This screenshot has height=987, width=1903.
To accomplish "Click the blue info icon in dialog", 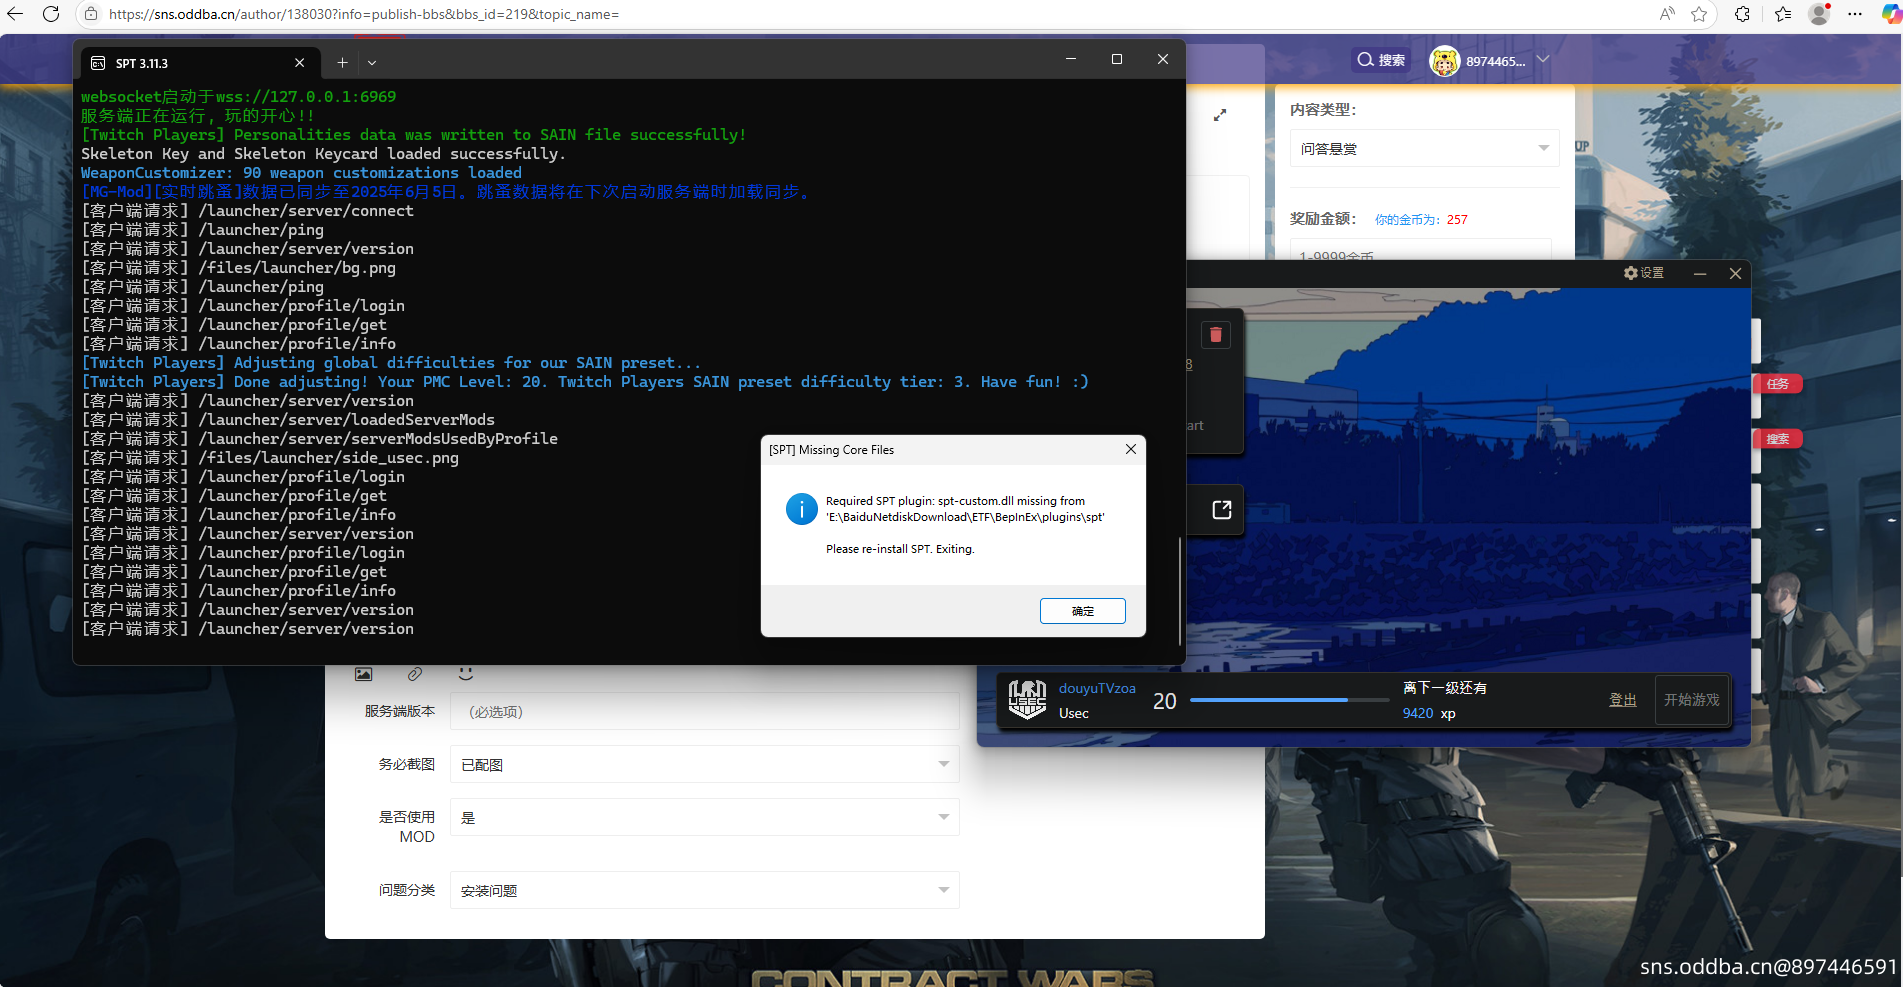I will (801, 509).
